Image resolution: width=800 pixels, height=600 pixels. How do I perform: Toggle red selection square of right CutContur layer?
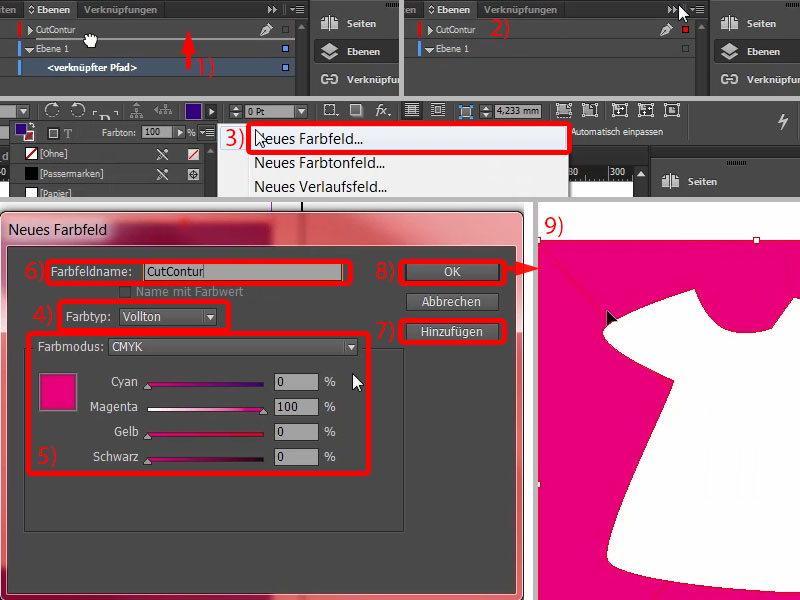point(686,30)
